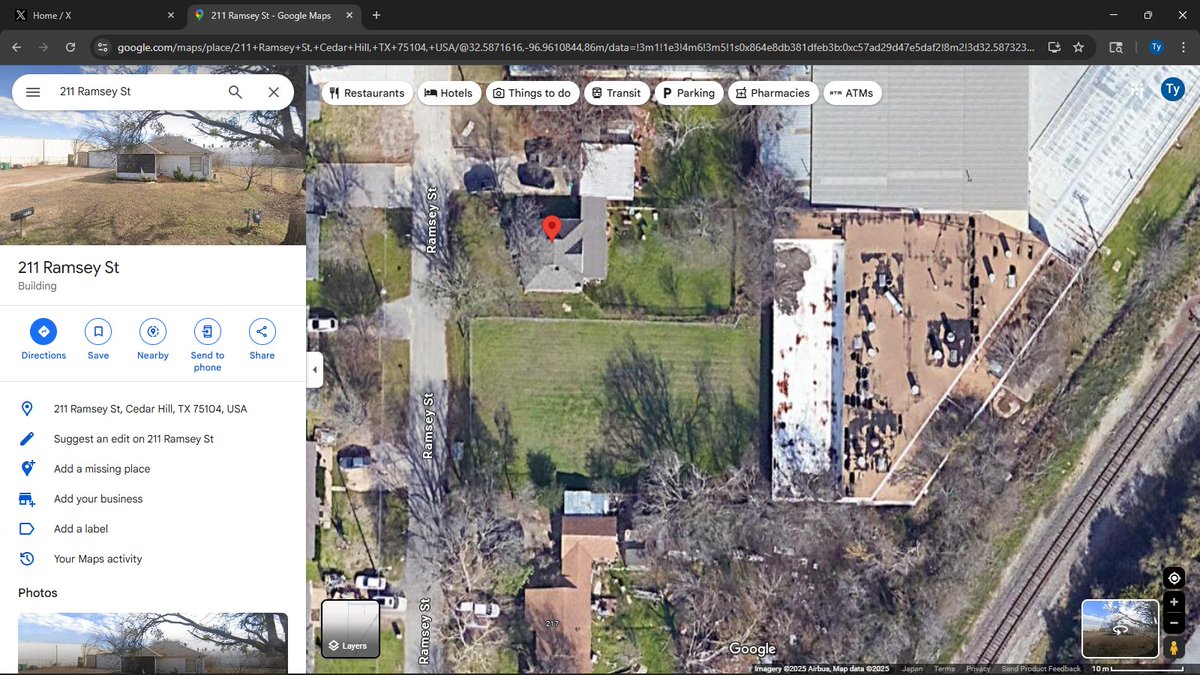1200x675 pixels.
Task: Click the browser address bar URL
Action: pyautogui.click(x=575, y=47)
